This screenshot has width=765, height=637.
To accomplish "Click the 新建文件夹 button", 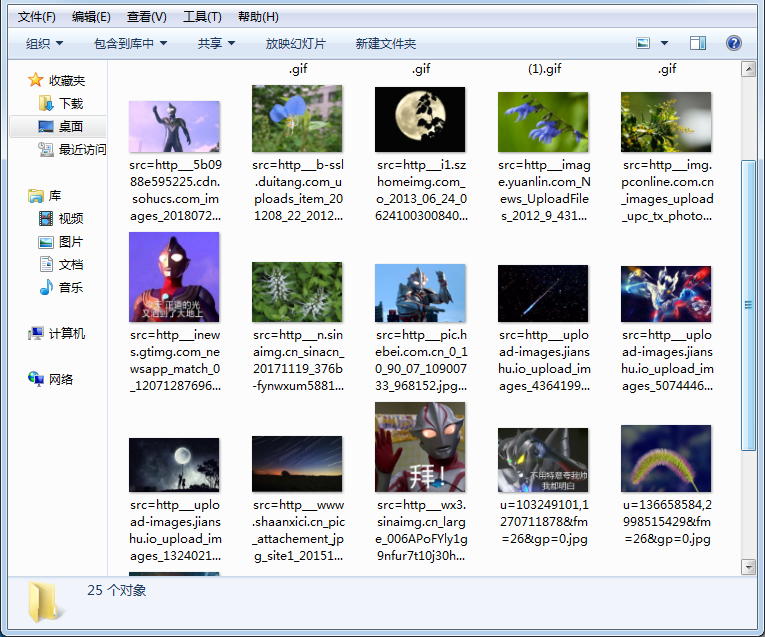I will tap(385, 43).
